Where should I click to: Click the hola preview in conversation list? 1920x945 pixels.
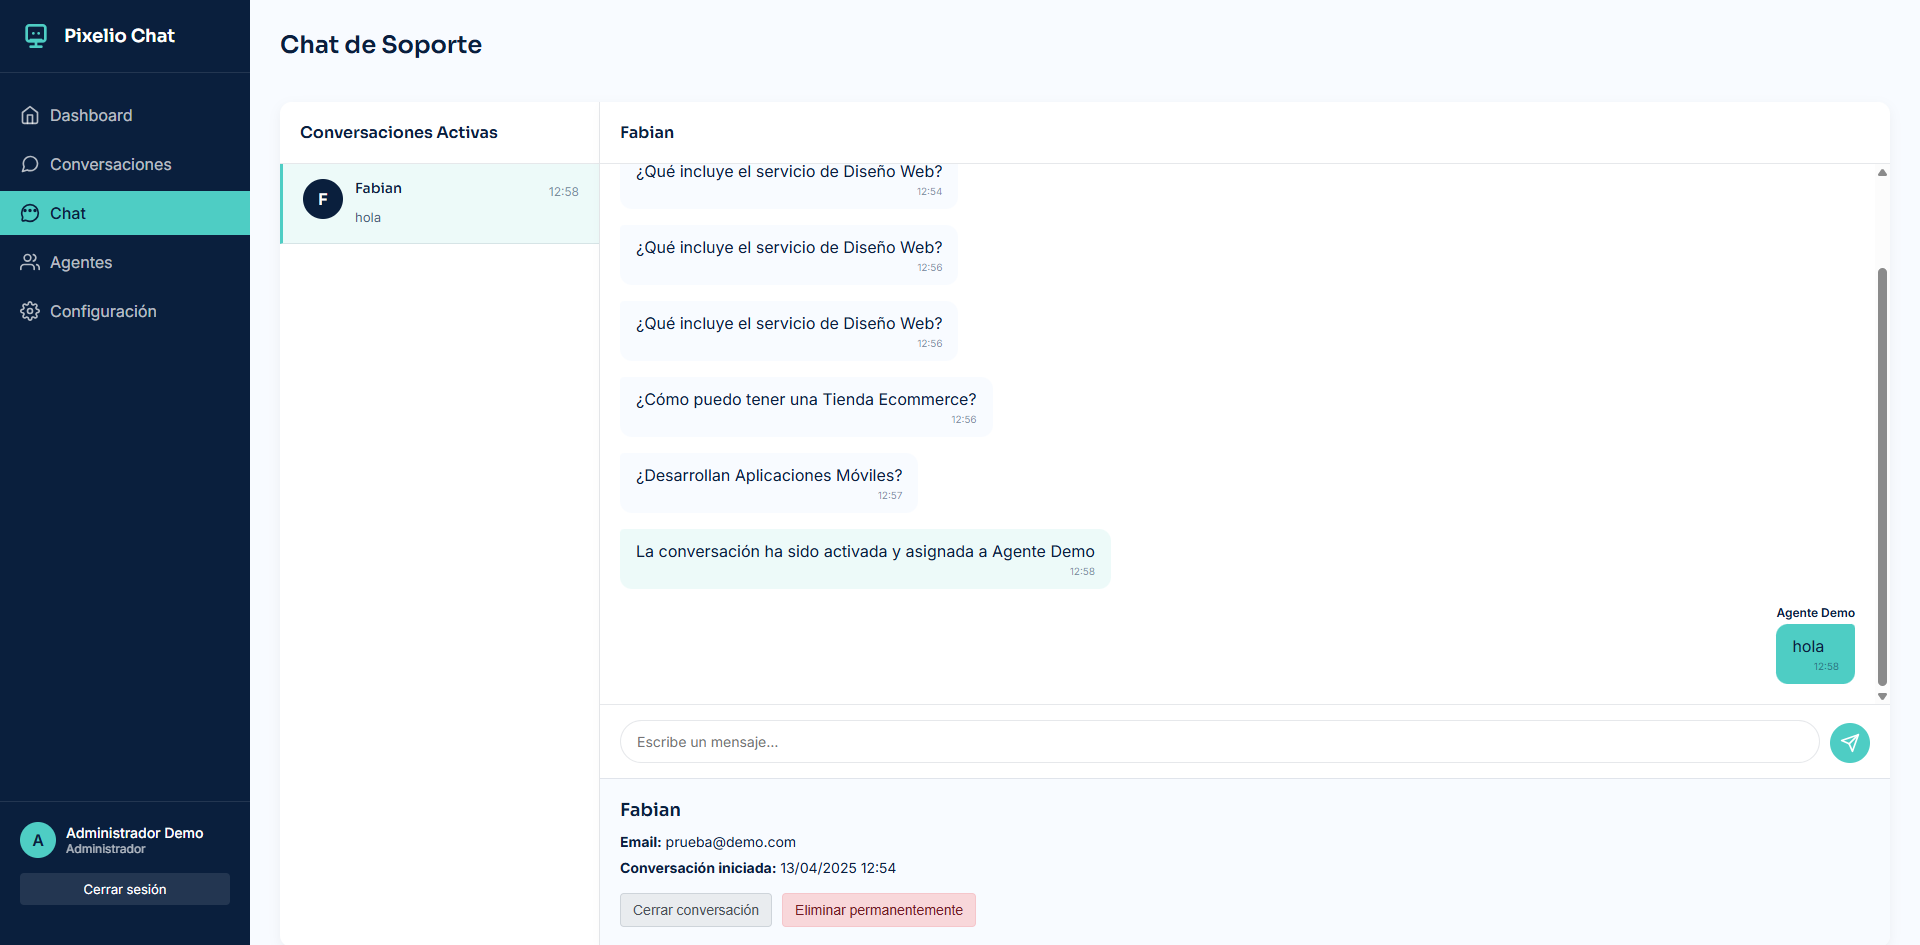tap(368, 217)
